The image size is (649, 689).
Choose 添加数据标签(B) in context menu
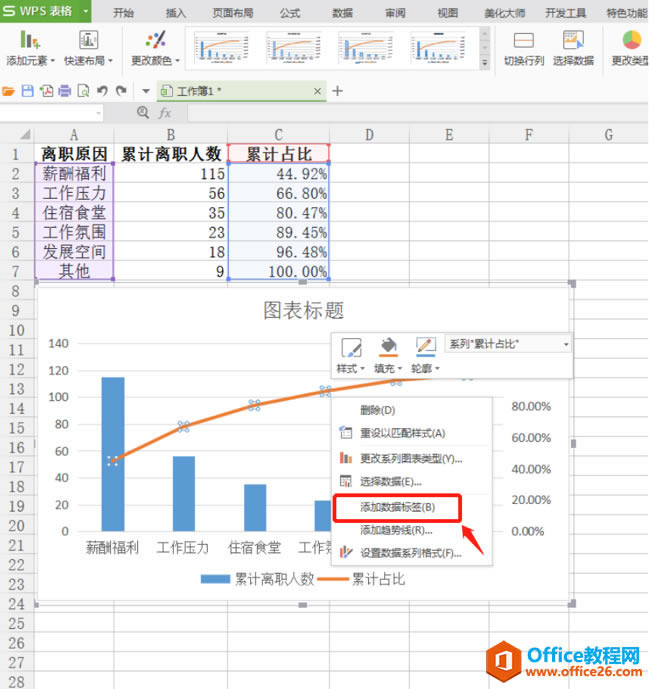tap(397, 508)
